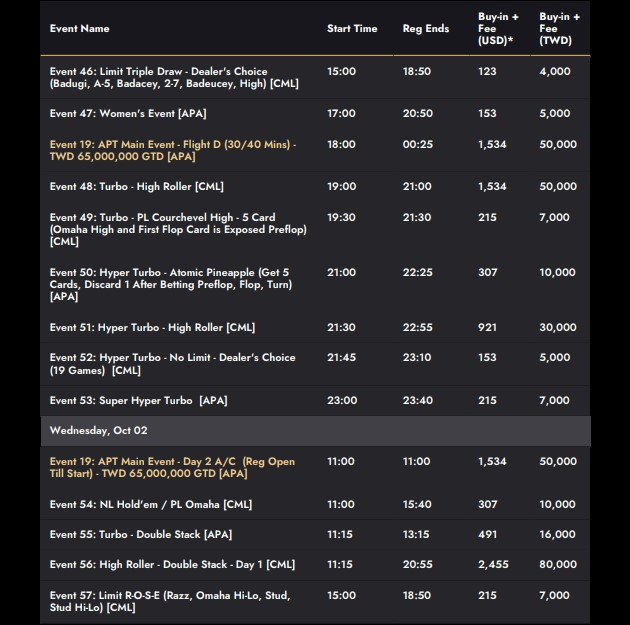Click the Event Name column header
This screenshot has height=625, width=630.
point(80,29)
